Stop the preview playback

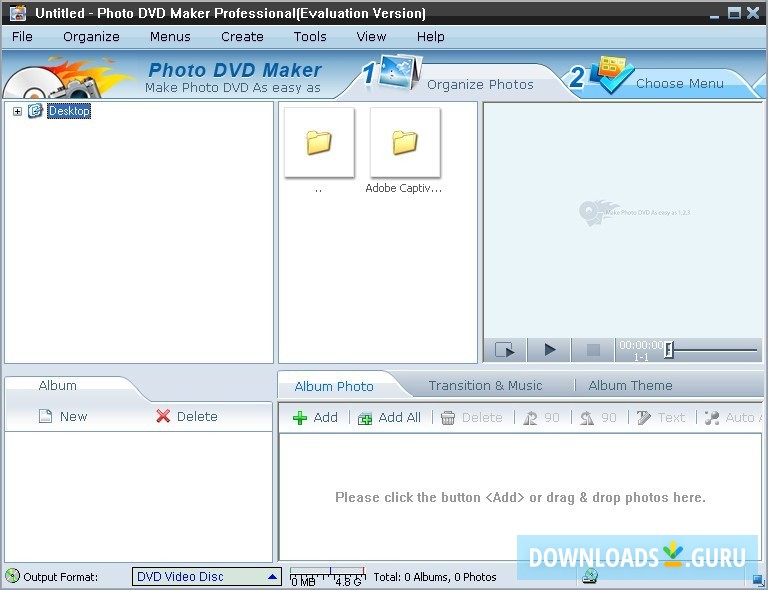[x=593, y=350]
